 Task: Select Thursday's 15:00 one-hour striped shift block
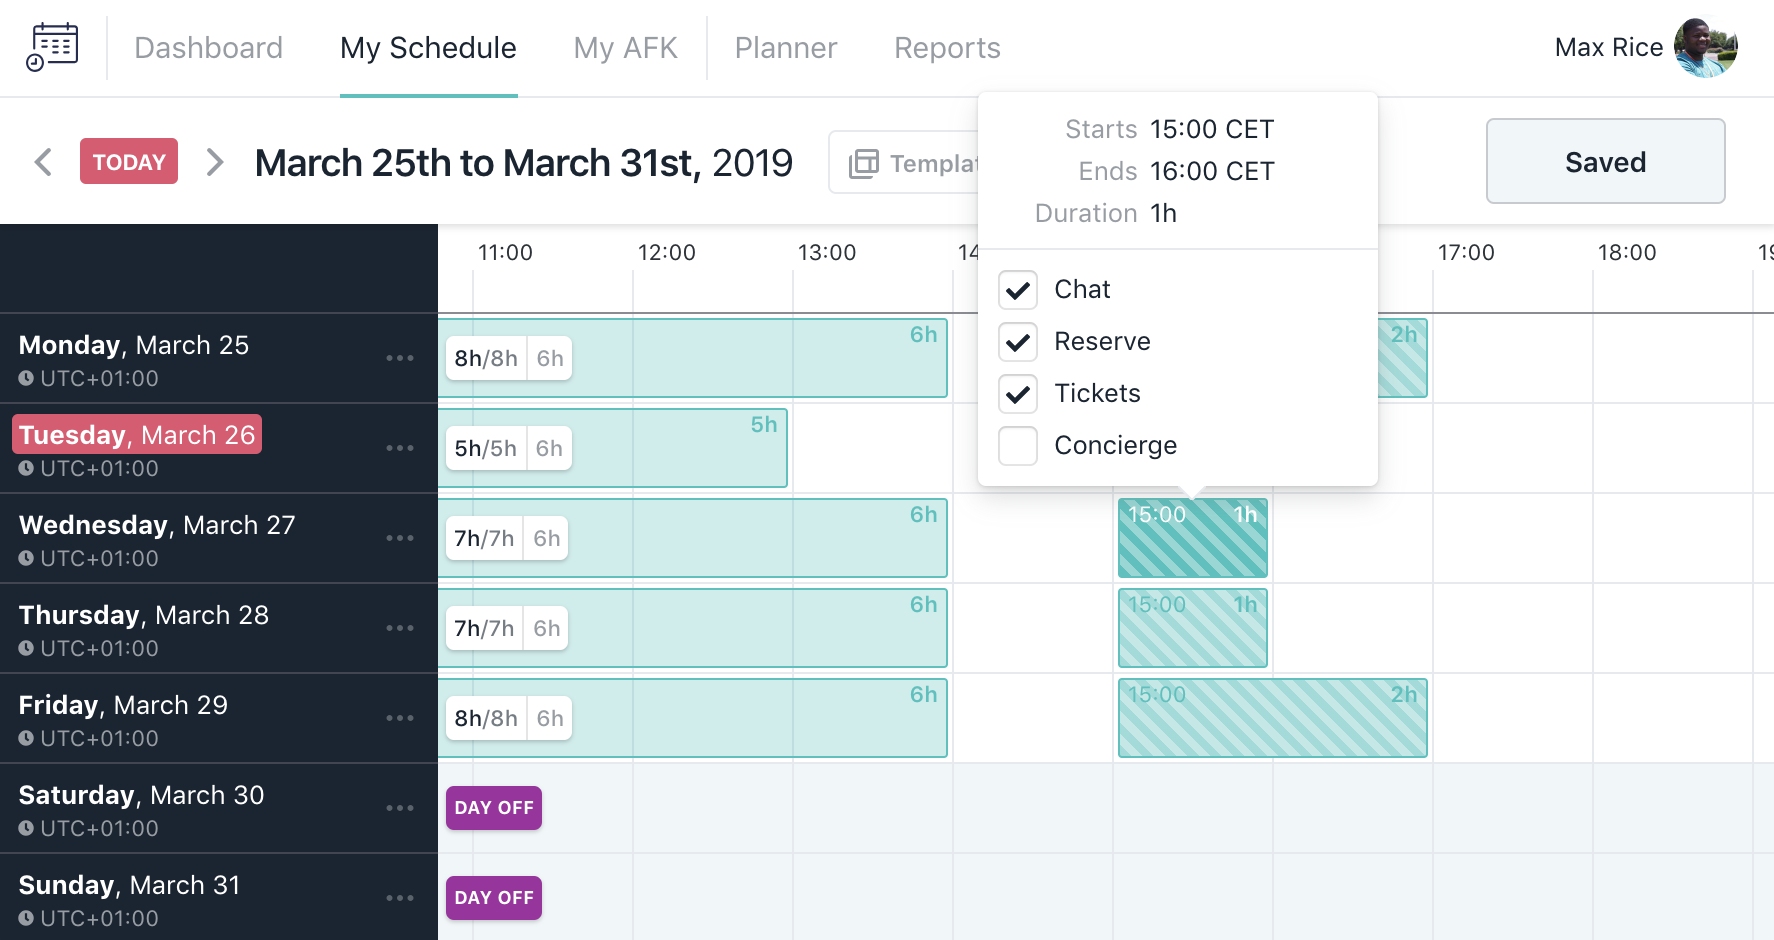tap(1192, 629)
